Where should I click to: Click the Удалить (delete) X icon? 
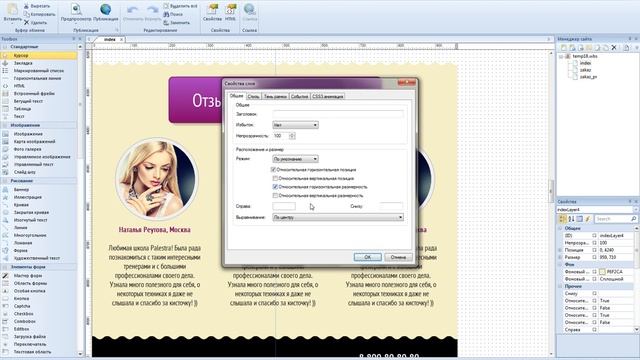tap(27, 22)
